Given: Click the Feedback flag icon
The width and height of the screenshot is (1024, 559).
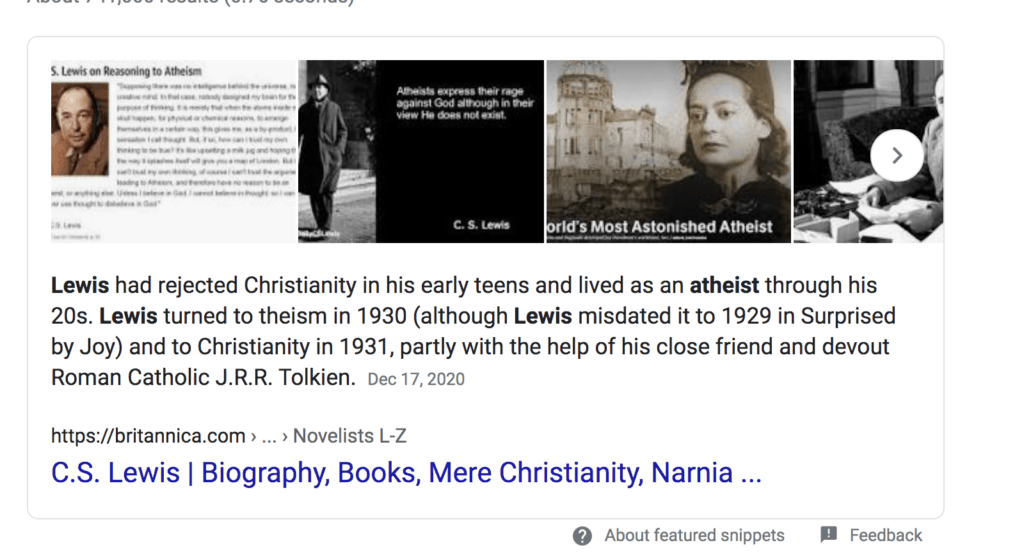Looking at the screenshot, I should pyautogui.click(x=829, y=535).
